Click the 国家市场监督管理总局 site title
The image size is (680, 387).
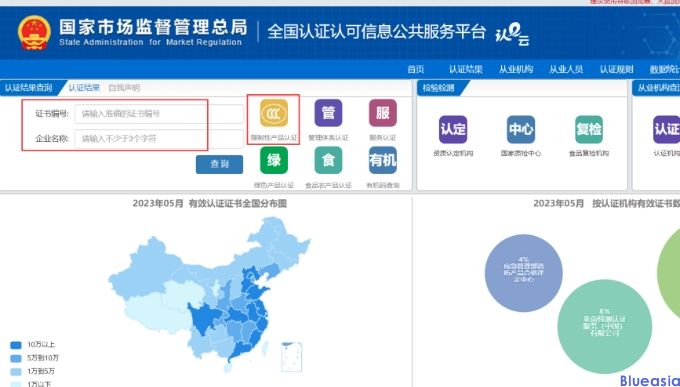153,26
